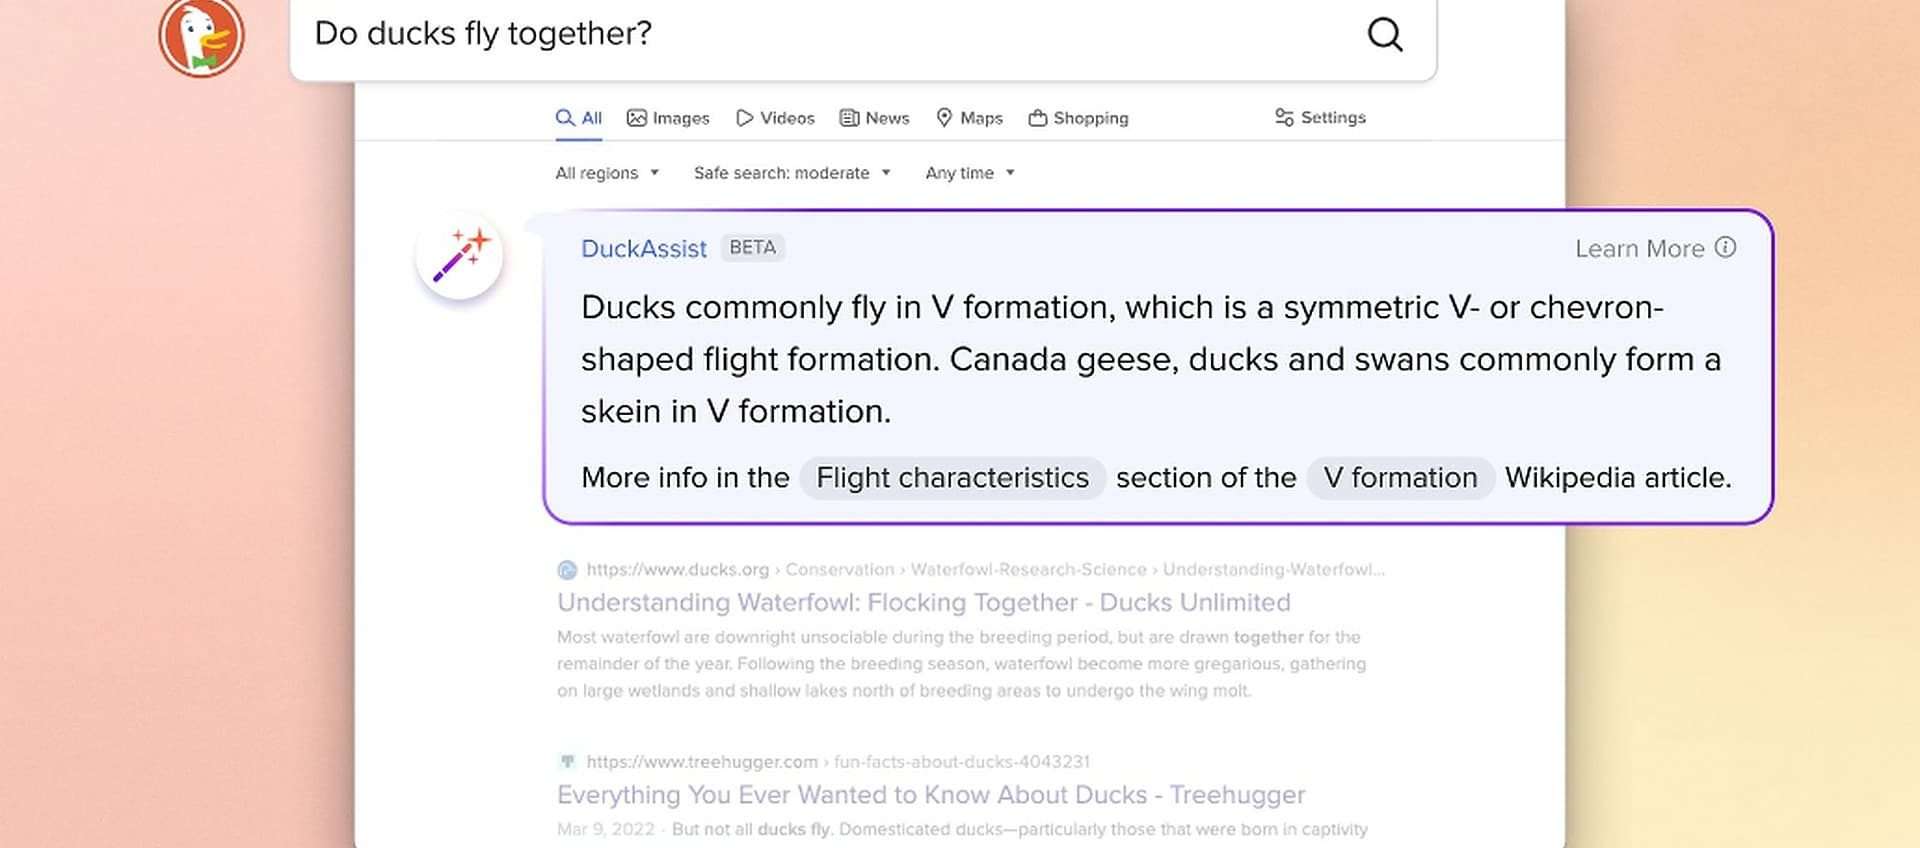Click the treehugger.com site favicon
Viewport: 1920px width, 848px height.
tap(567, 762)
